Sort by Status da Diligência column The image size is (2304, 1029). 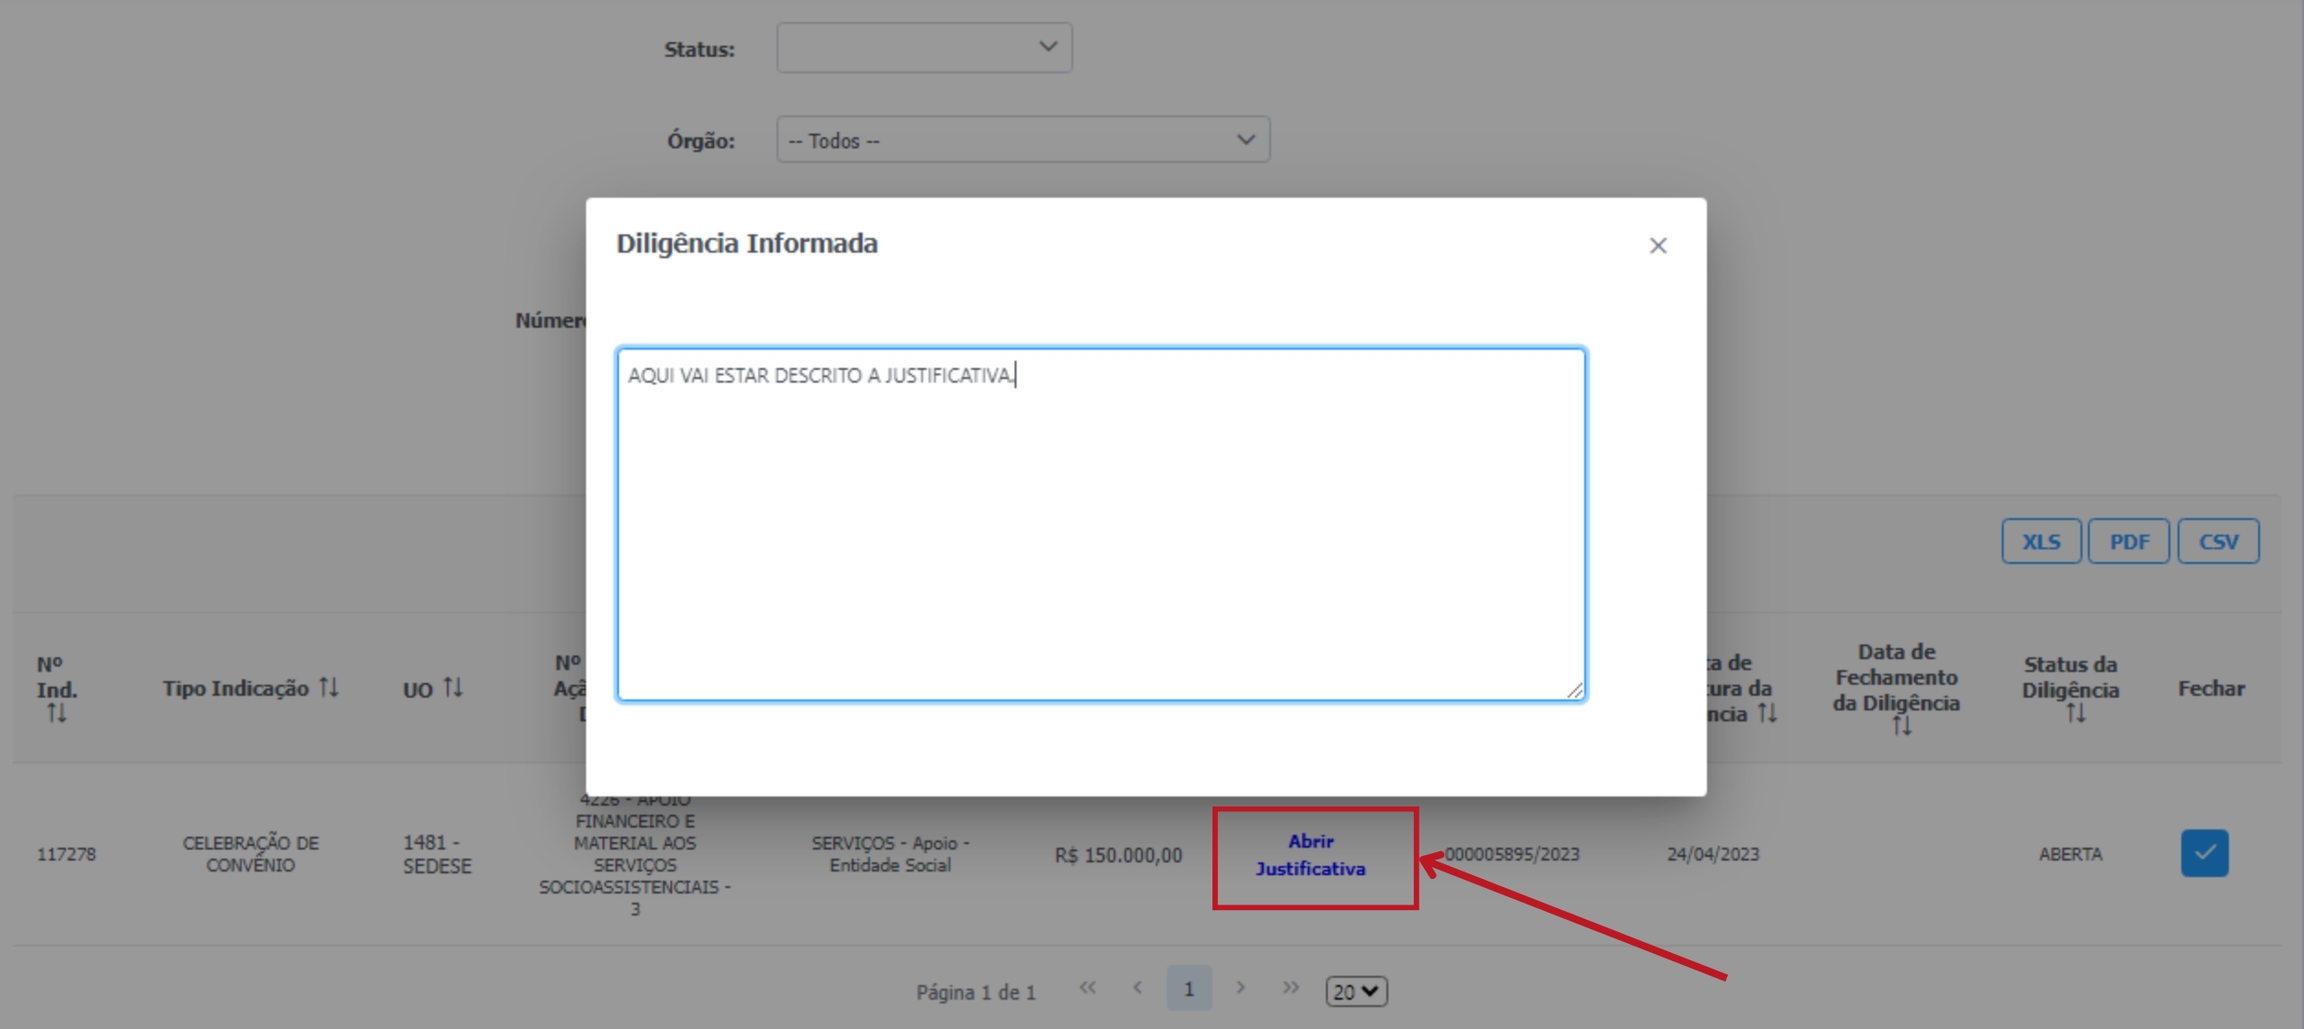coord(2075,713)
